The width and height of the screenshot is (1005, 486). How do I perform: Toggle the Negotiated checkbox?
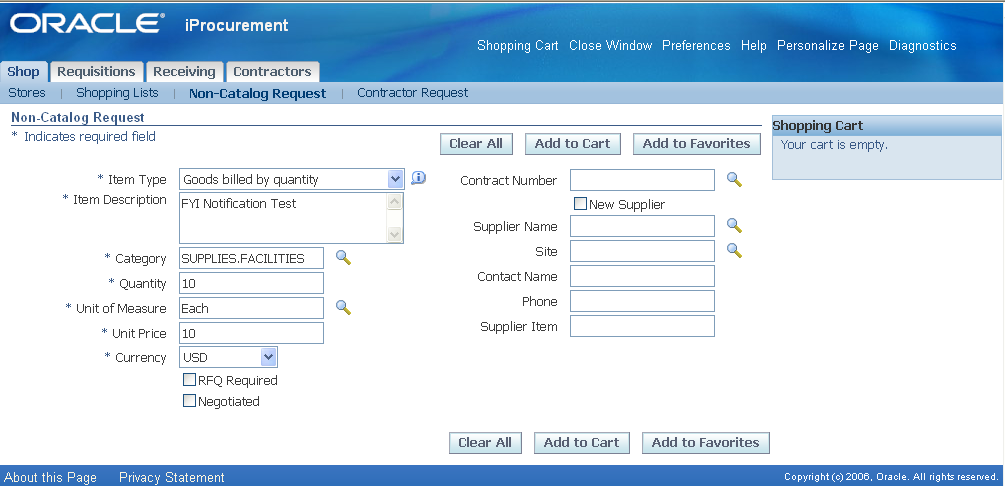(189, 401)
